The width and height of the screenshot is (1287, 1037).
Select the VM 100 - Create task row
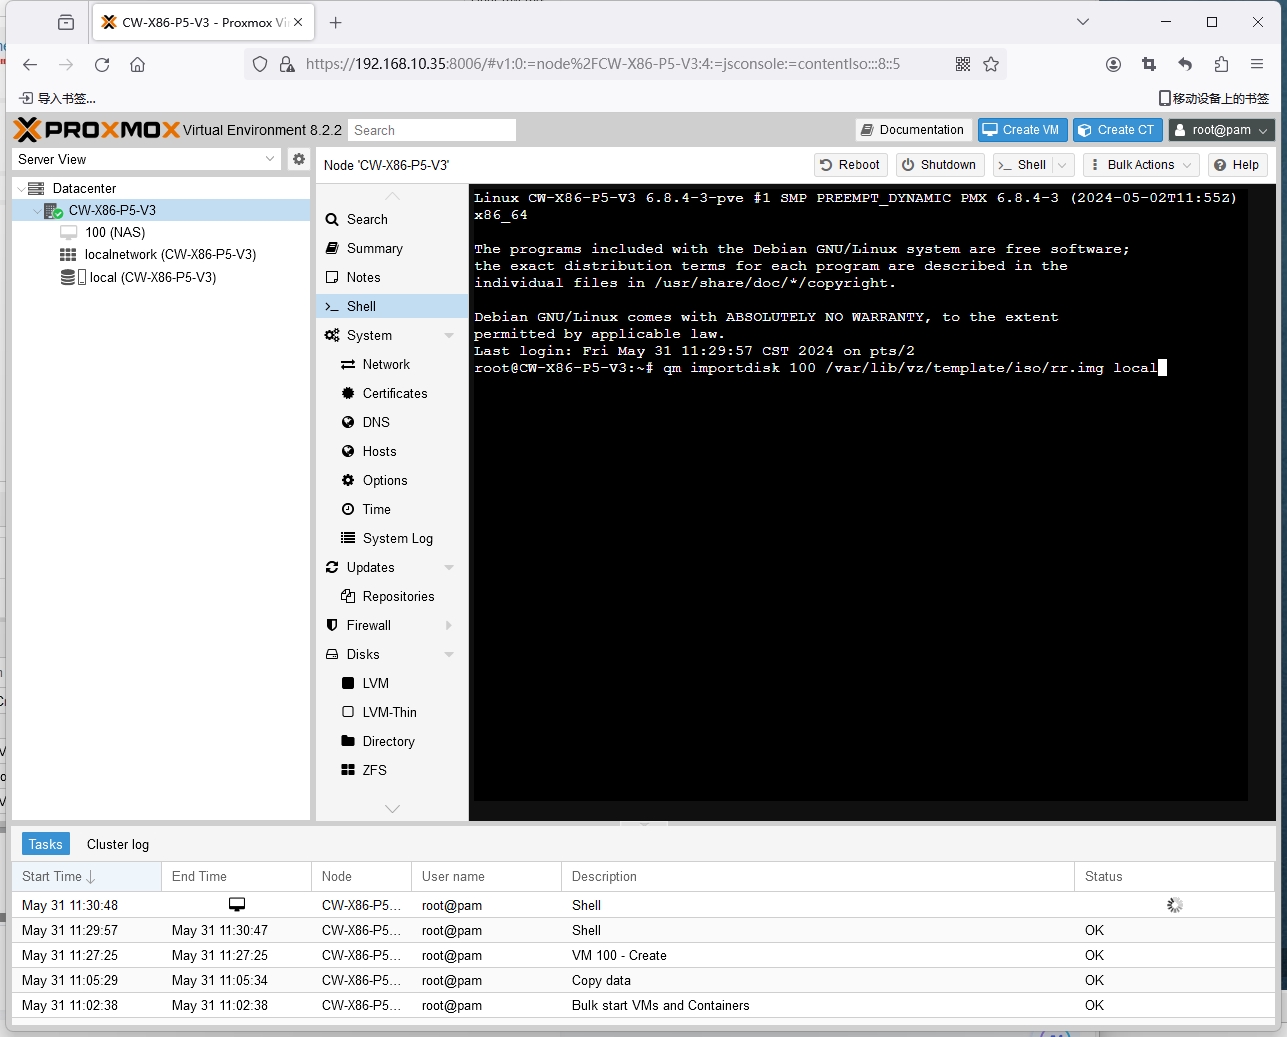(x=643, y=955)
